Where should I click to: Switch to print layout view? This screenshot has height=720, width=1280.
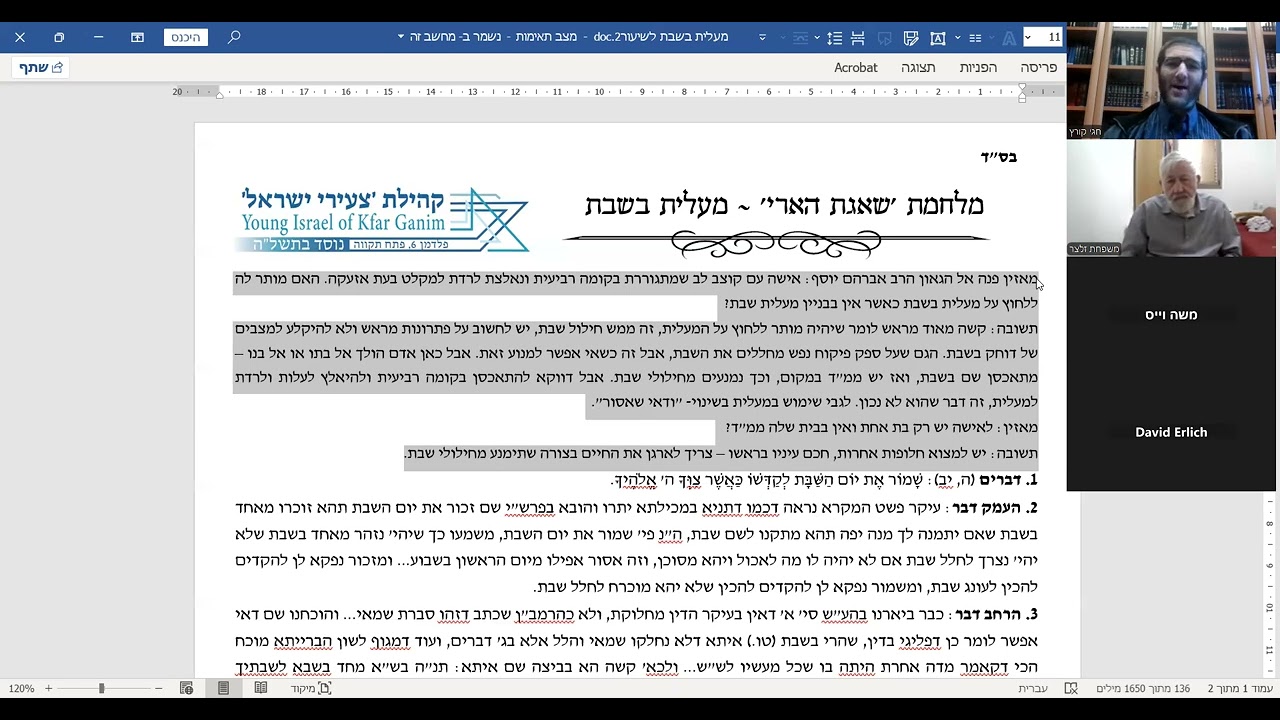pos(223,688)
